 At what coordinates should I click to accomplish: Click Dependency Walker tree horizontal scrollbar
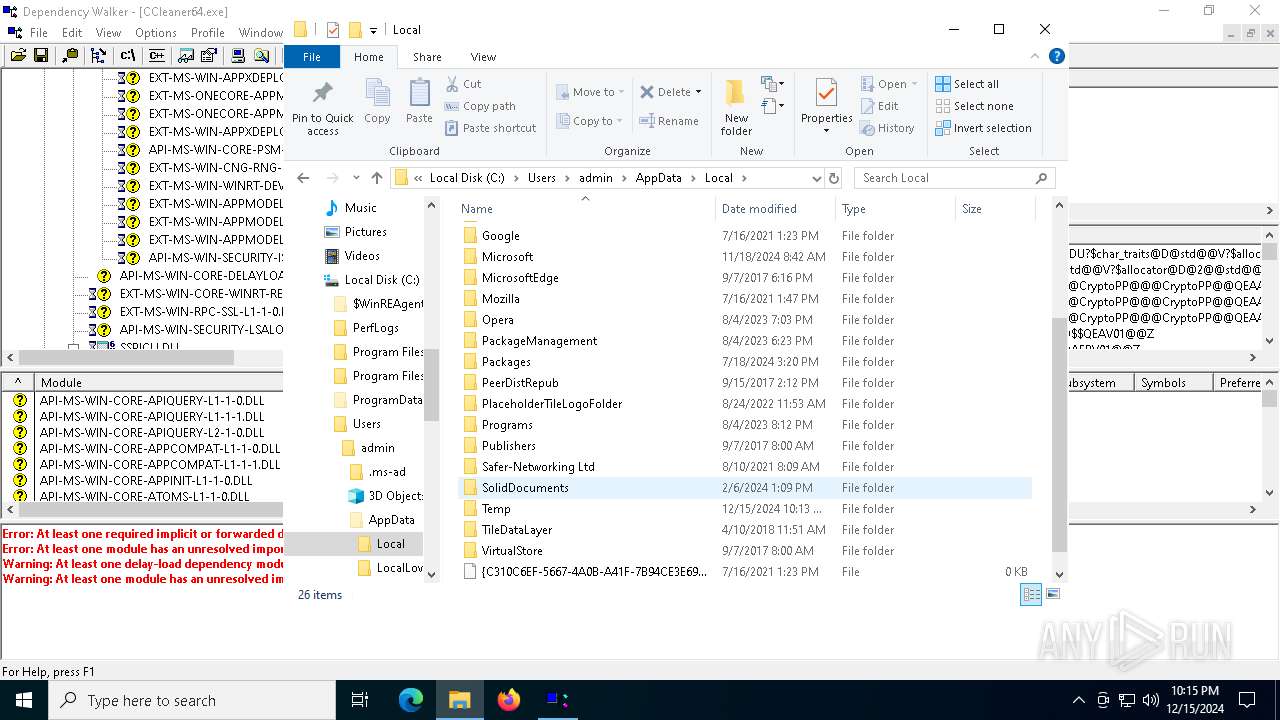coord(126,357)
